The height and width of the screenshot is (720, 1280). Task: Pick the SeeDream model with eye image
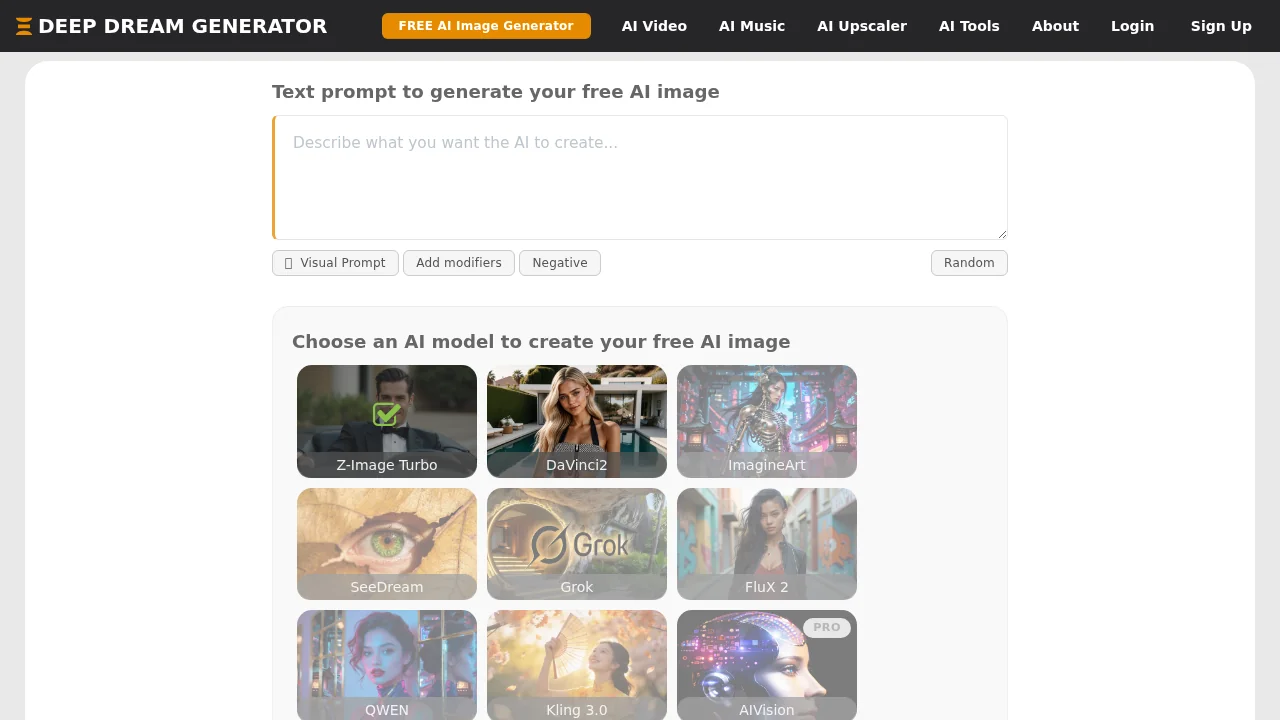tap(387, 543)
